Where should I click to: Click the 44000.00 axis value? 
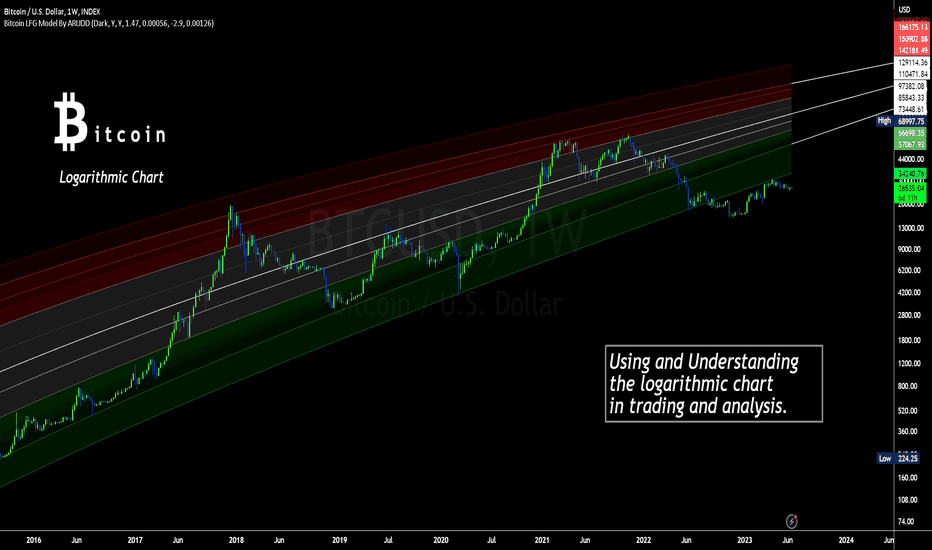911,159
